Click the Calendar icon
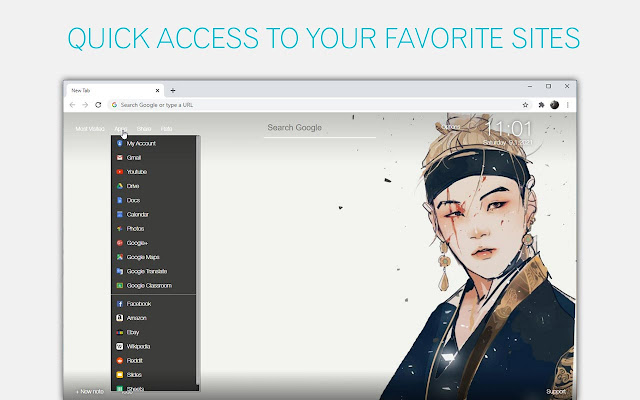The image size is (640, 400). click(x=120, y=214)
